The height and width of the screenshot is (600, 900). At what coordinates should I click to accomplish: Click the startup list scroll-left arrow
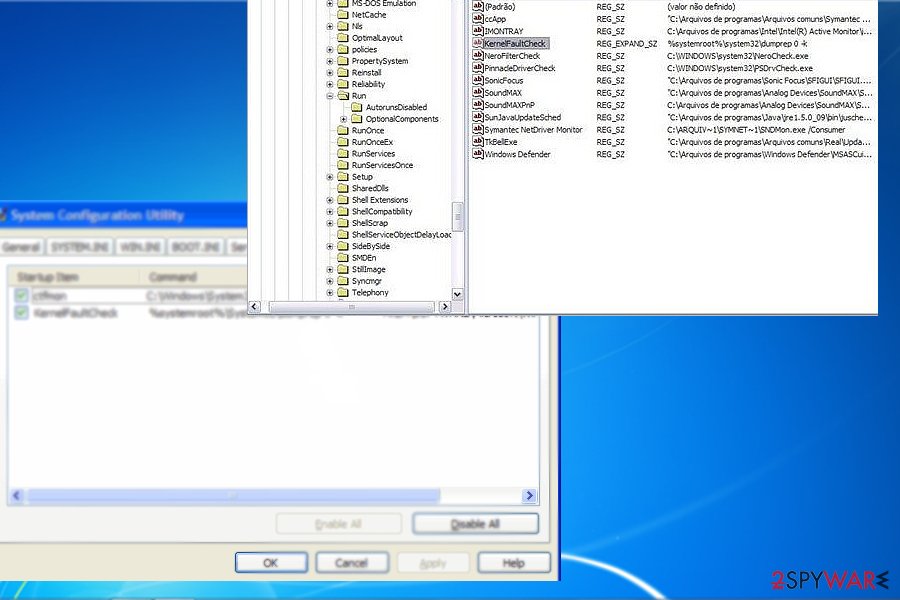[x=17, y=495]
